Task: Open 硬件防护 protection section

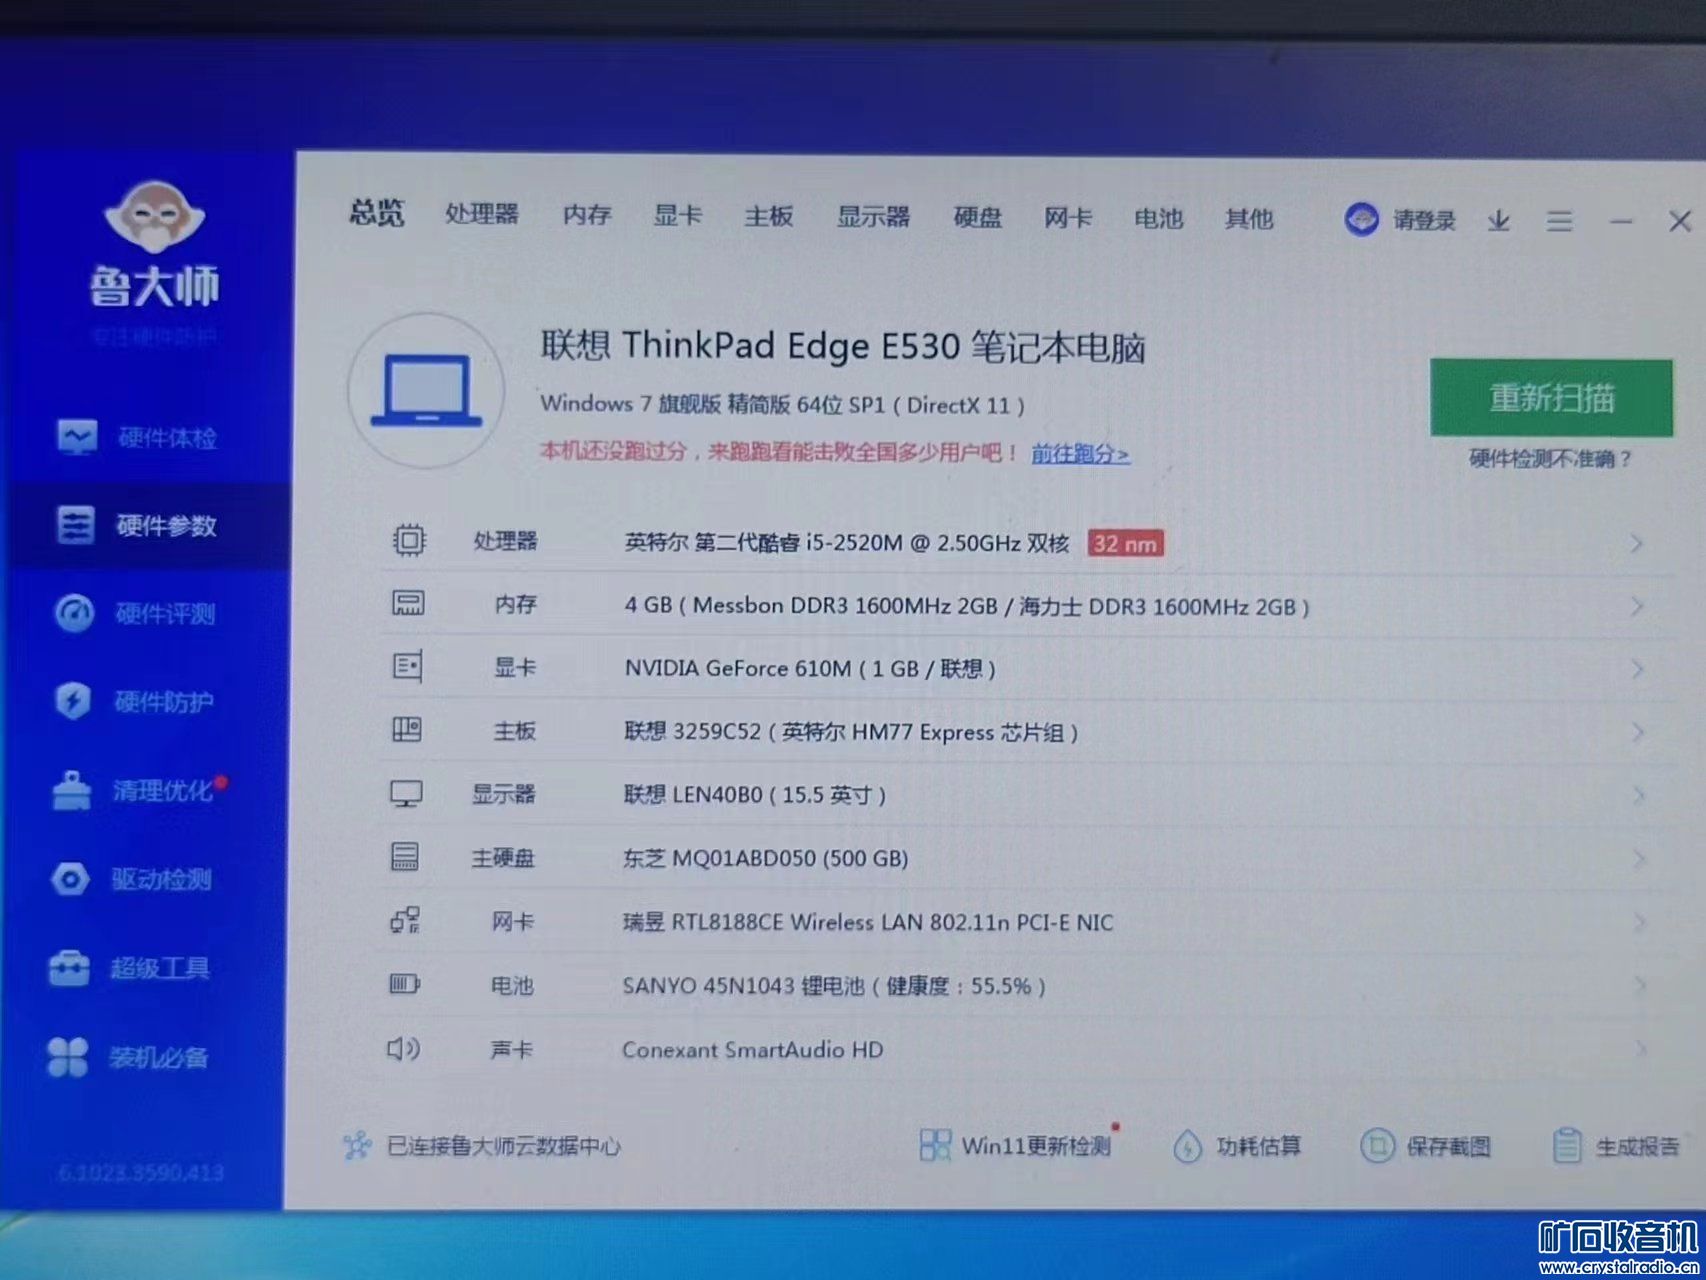Action: click(134, 701)
